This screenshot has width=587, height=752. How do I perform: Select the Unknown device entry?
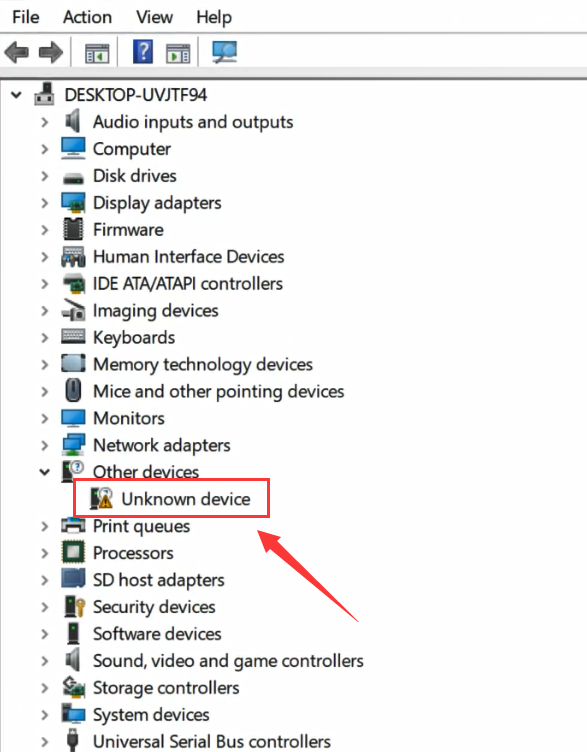tap(186, 499)
